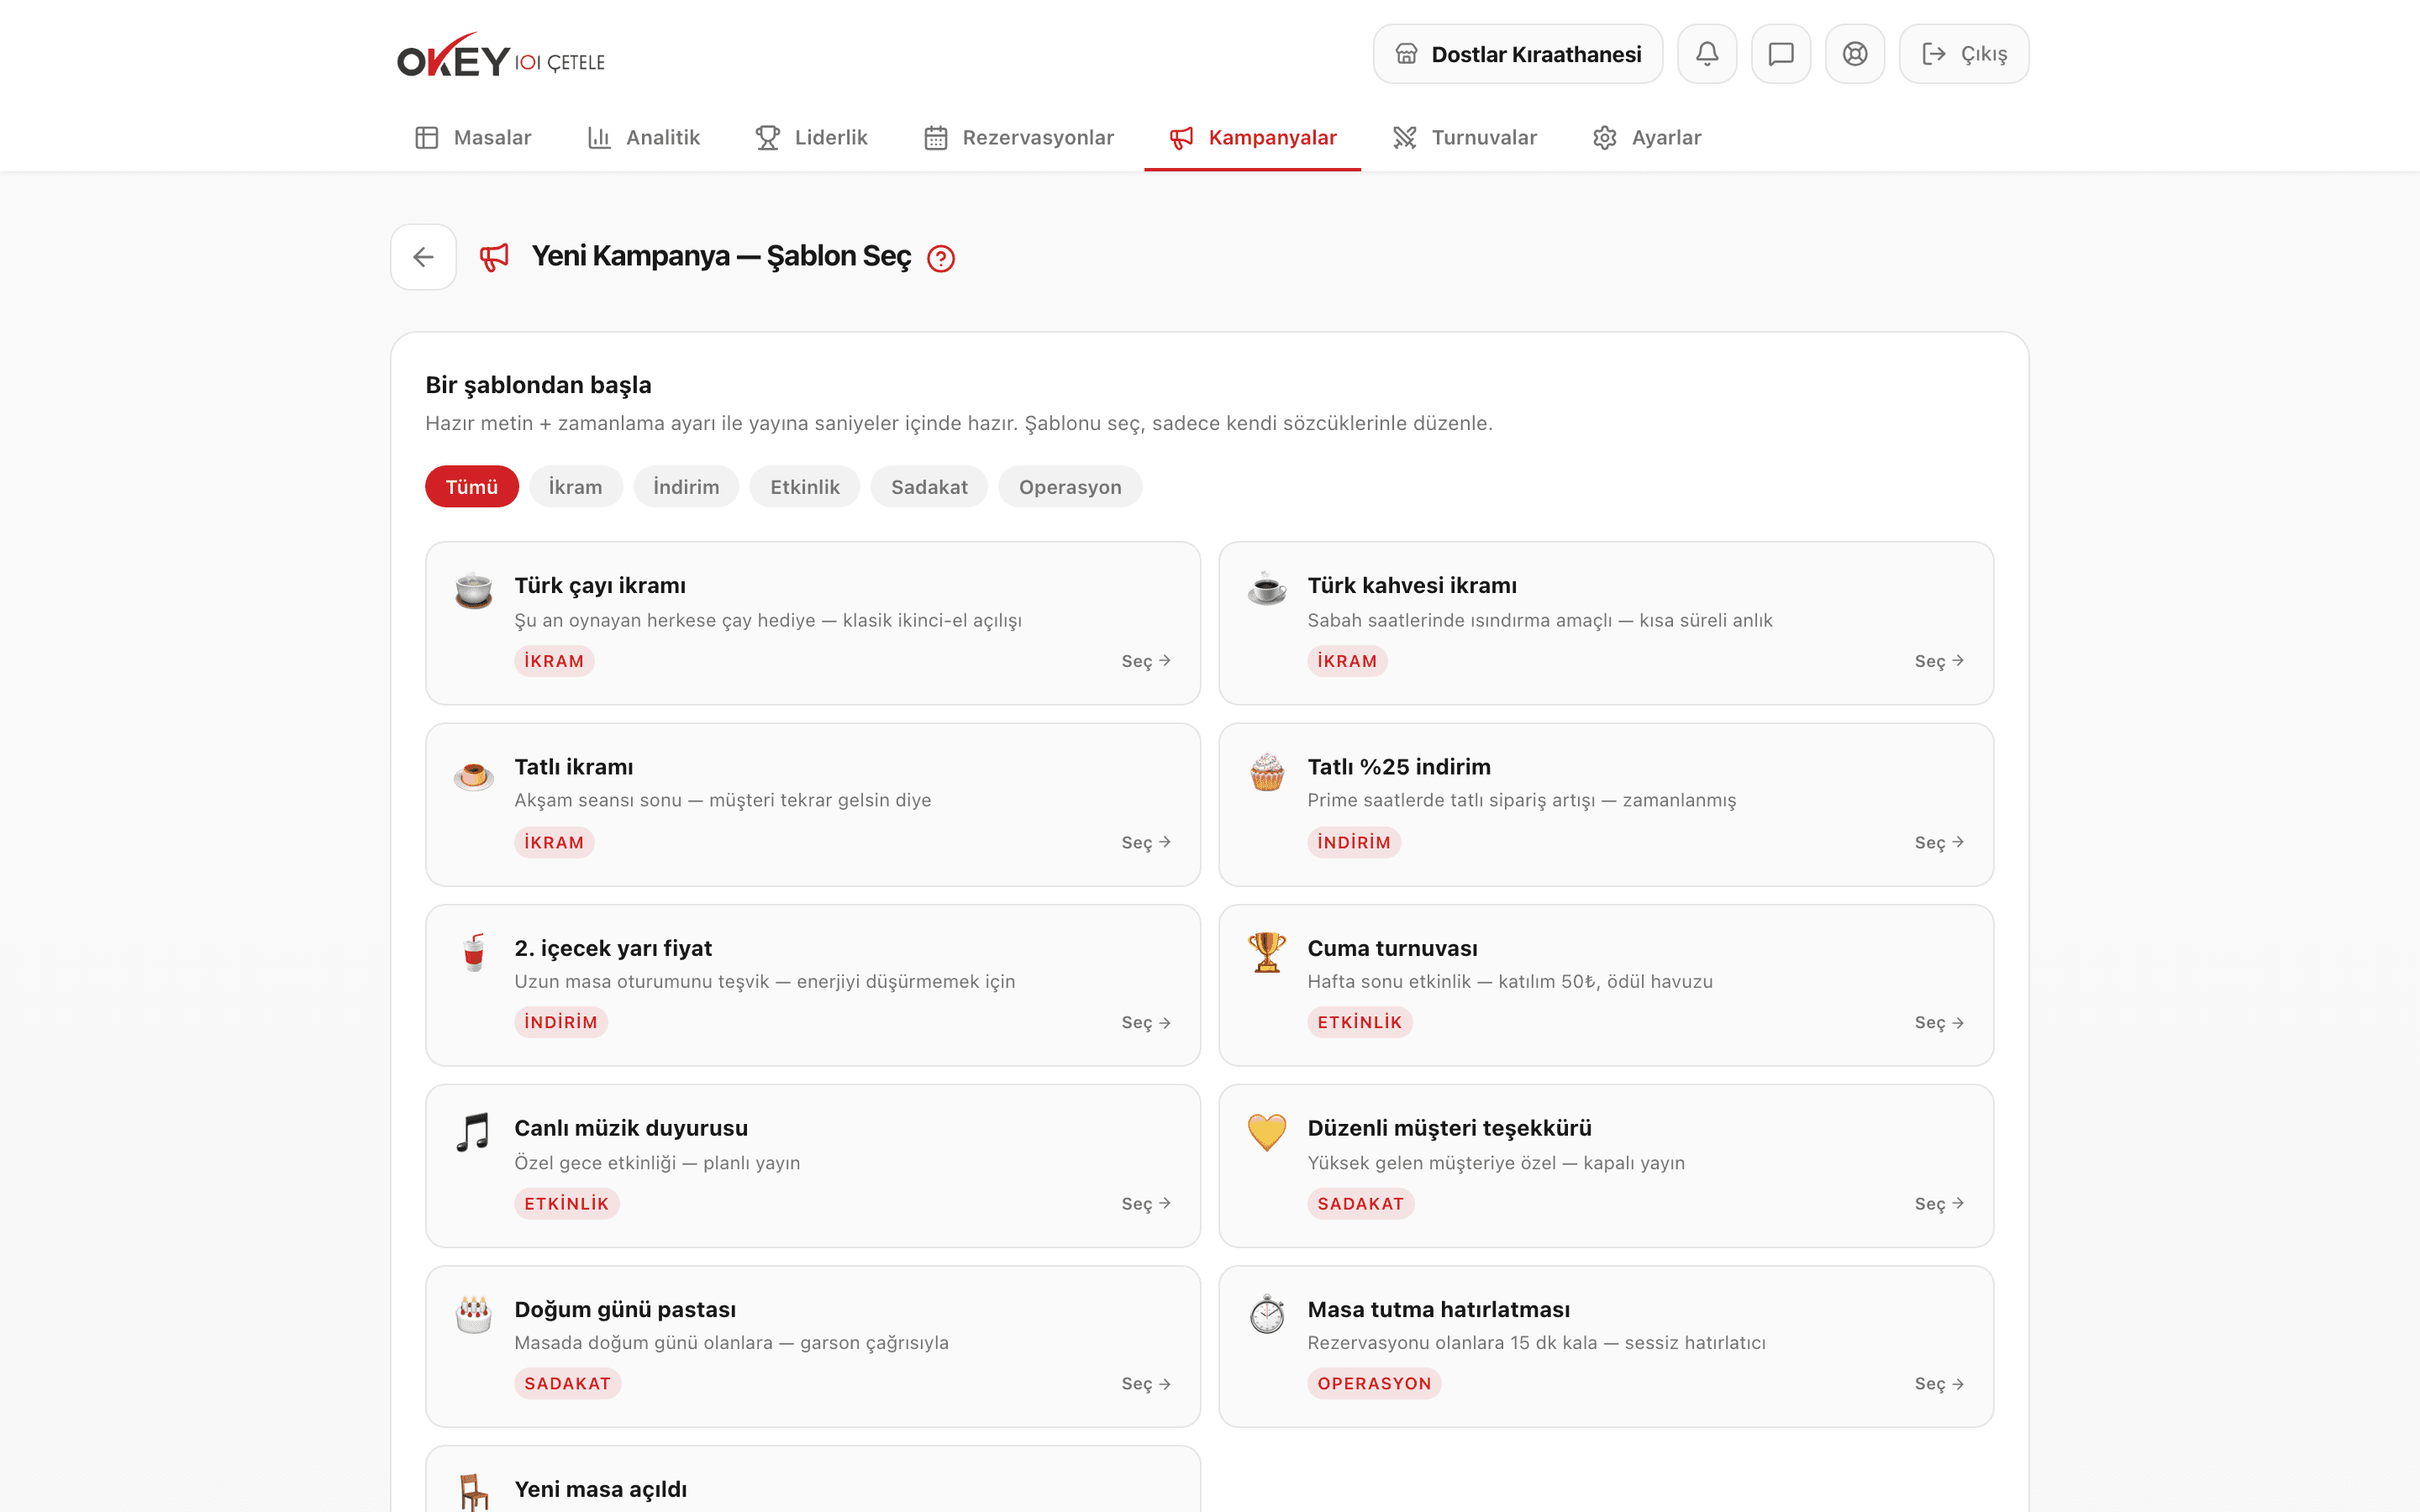Open the Rezervasyonlar tab
Screen dimensions: 2420x1512
pyautogui.click(x=1019, y=138)
